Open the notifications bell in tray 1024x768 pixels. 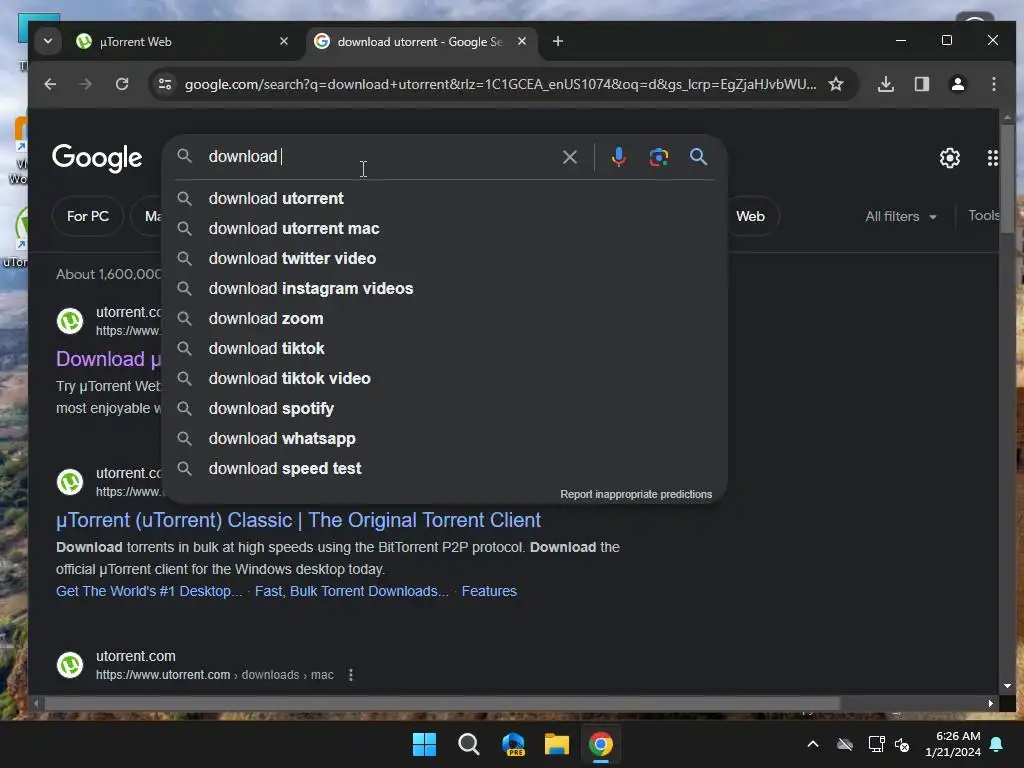997,744
